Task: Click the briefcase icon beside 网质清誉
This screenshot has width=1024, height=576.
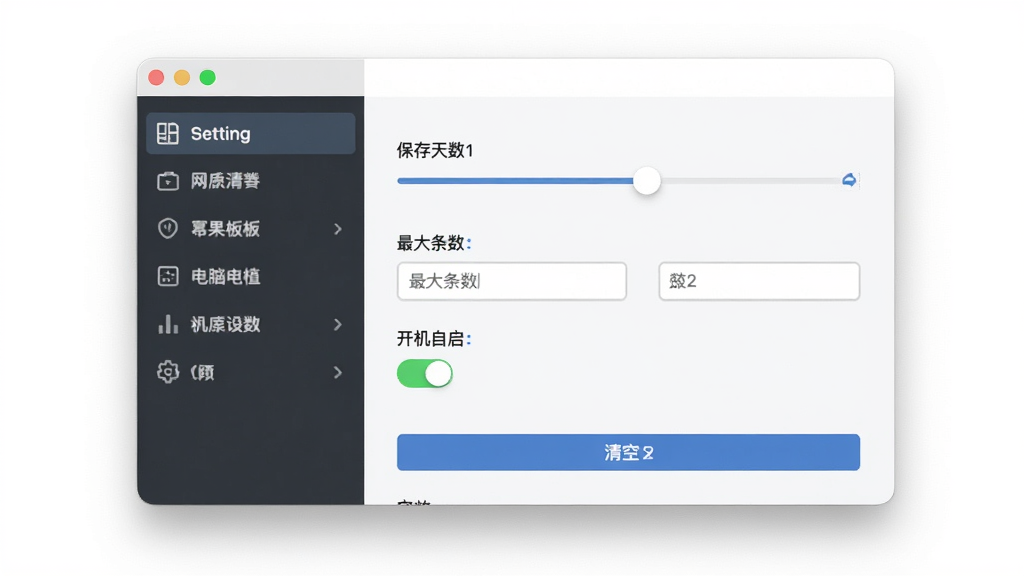Action: [x=168, y=181]
